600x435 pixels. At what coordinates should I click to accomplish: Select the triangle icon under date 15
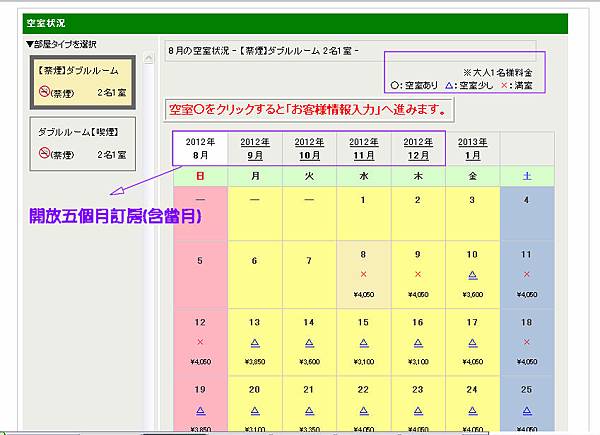(364, 343)
